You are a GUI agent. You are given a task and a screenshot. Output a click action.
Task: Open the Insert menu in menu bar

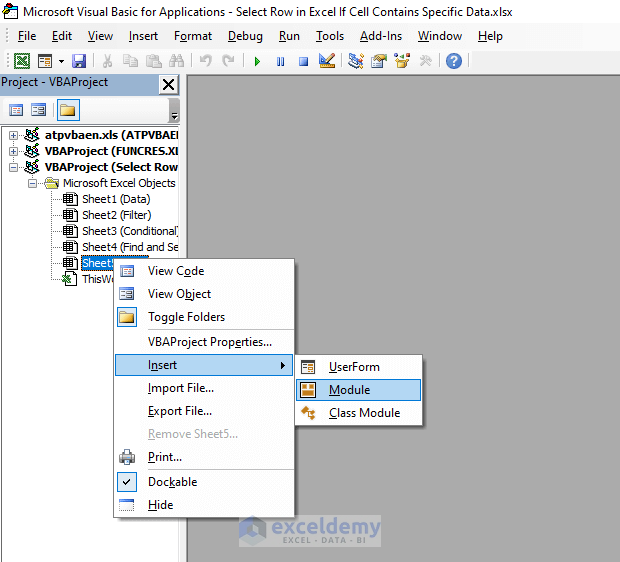pyautogui.click(x=143, y=36)
